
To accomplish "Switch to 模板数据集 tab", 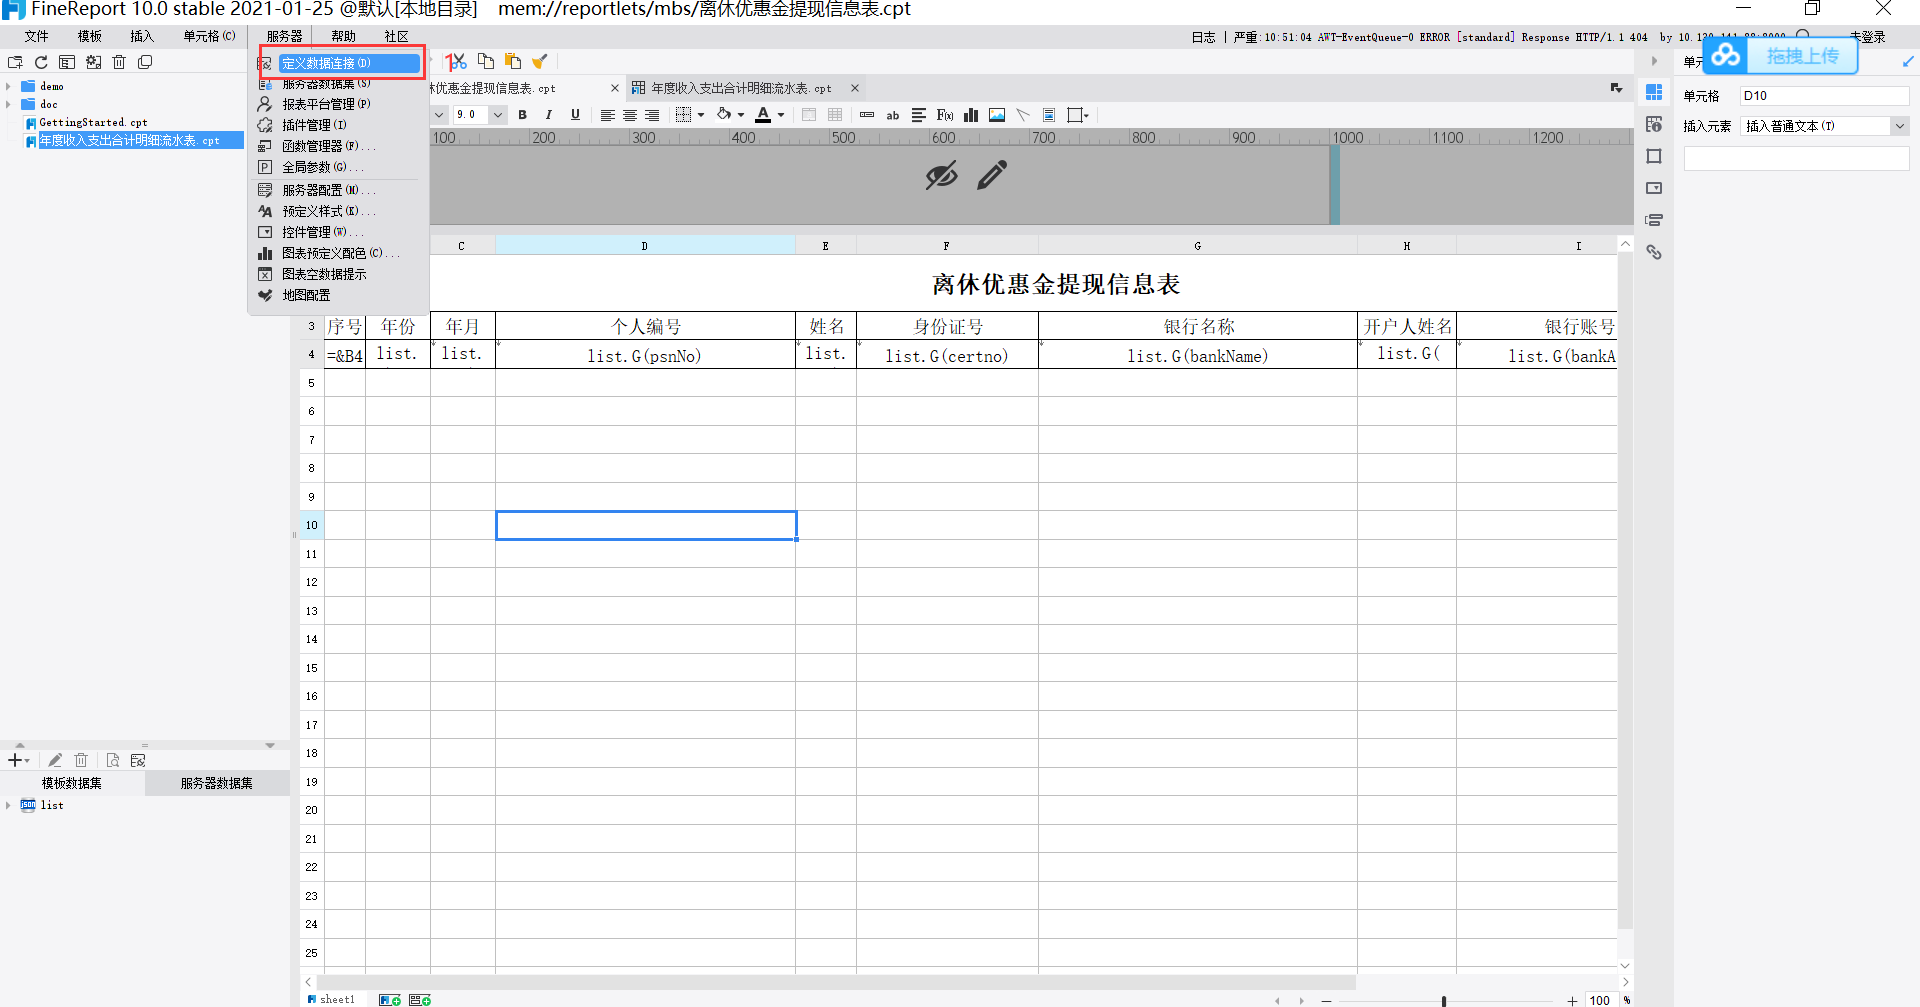I will pos(72,783).
